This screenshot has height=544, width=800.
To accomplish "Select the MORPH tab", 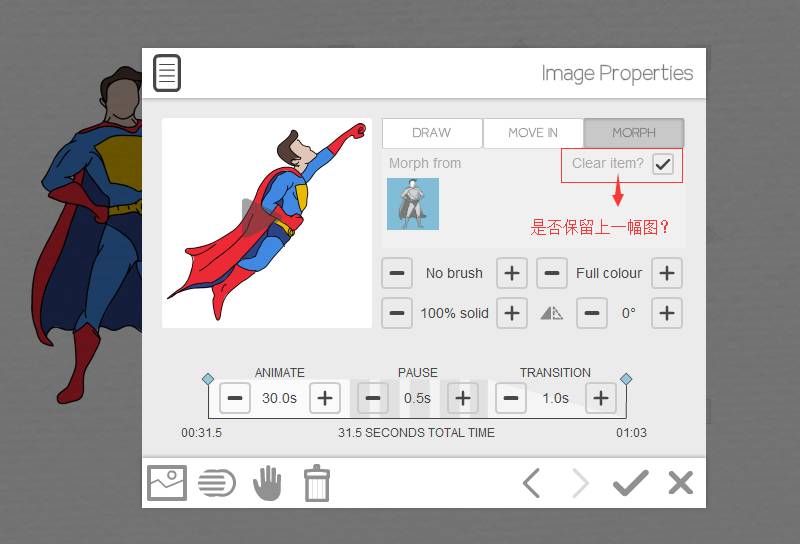I will pyautogui.click(x=634, y=133).
